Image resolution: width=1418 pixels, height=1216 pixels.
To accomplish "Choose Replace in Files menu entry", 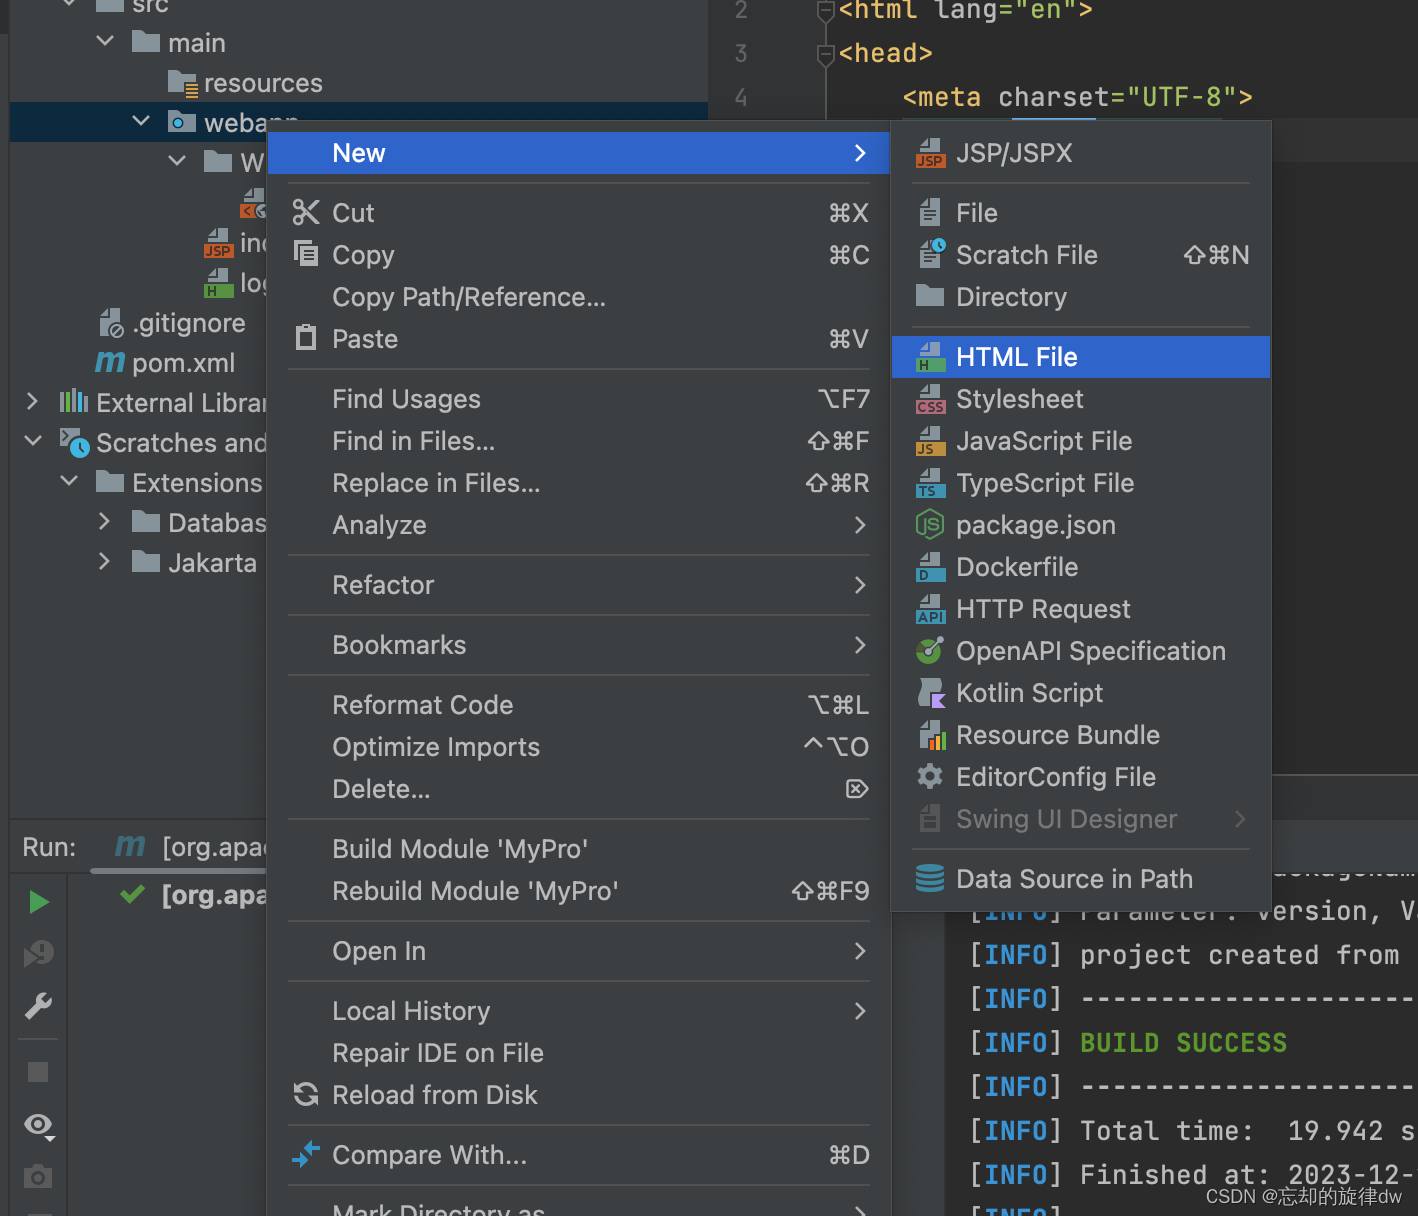I will pos(578,483).
